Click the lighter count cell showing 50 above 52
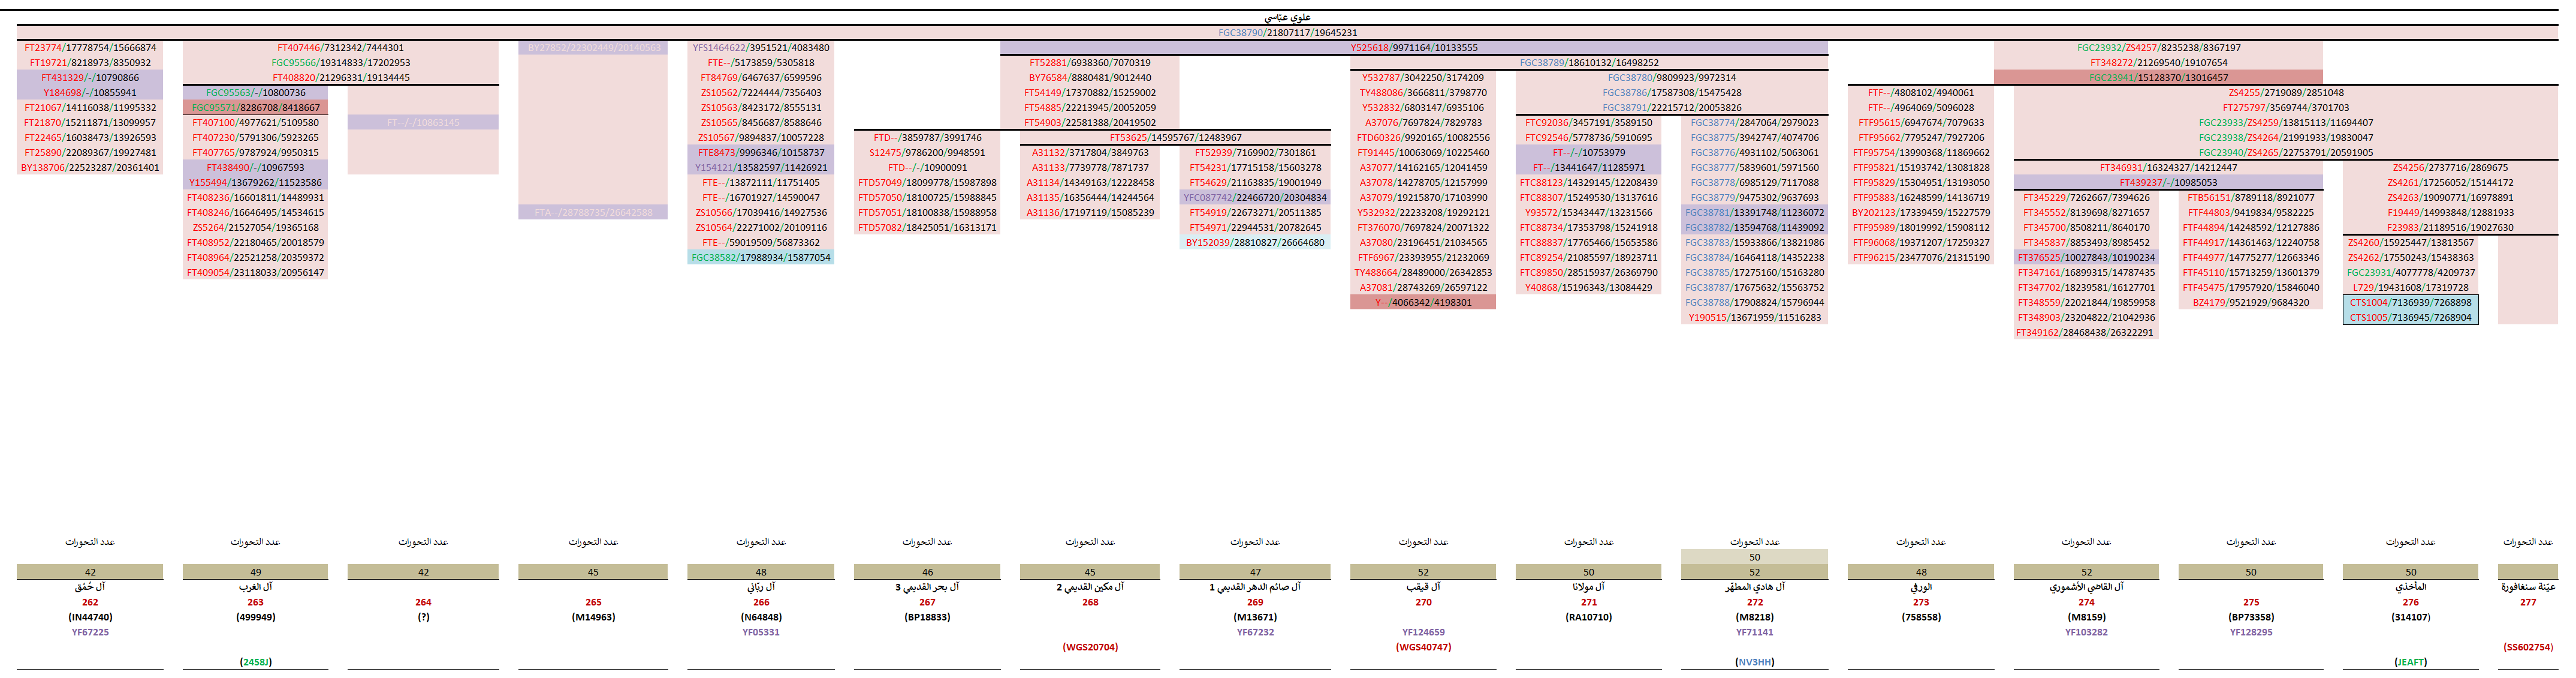This screenshot has height=678, width=2576. click(x=1754, y=557)
